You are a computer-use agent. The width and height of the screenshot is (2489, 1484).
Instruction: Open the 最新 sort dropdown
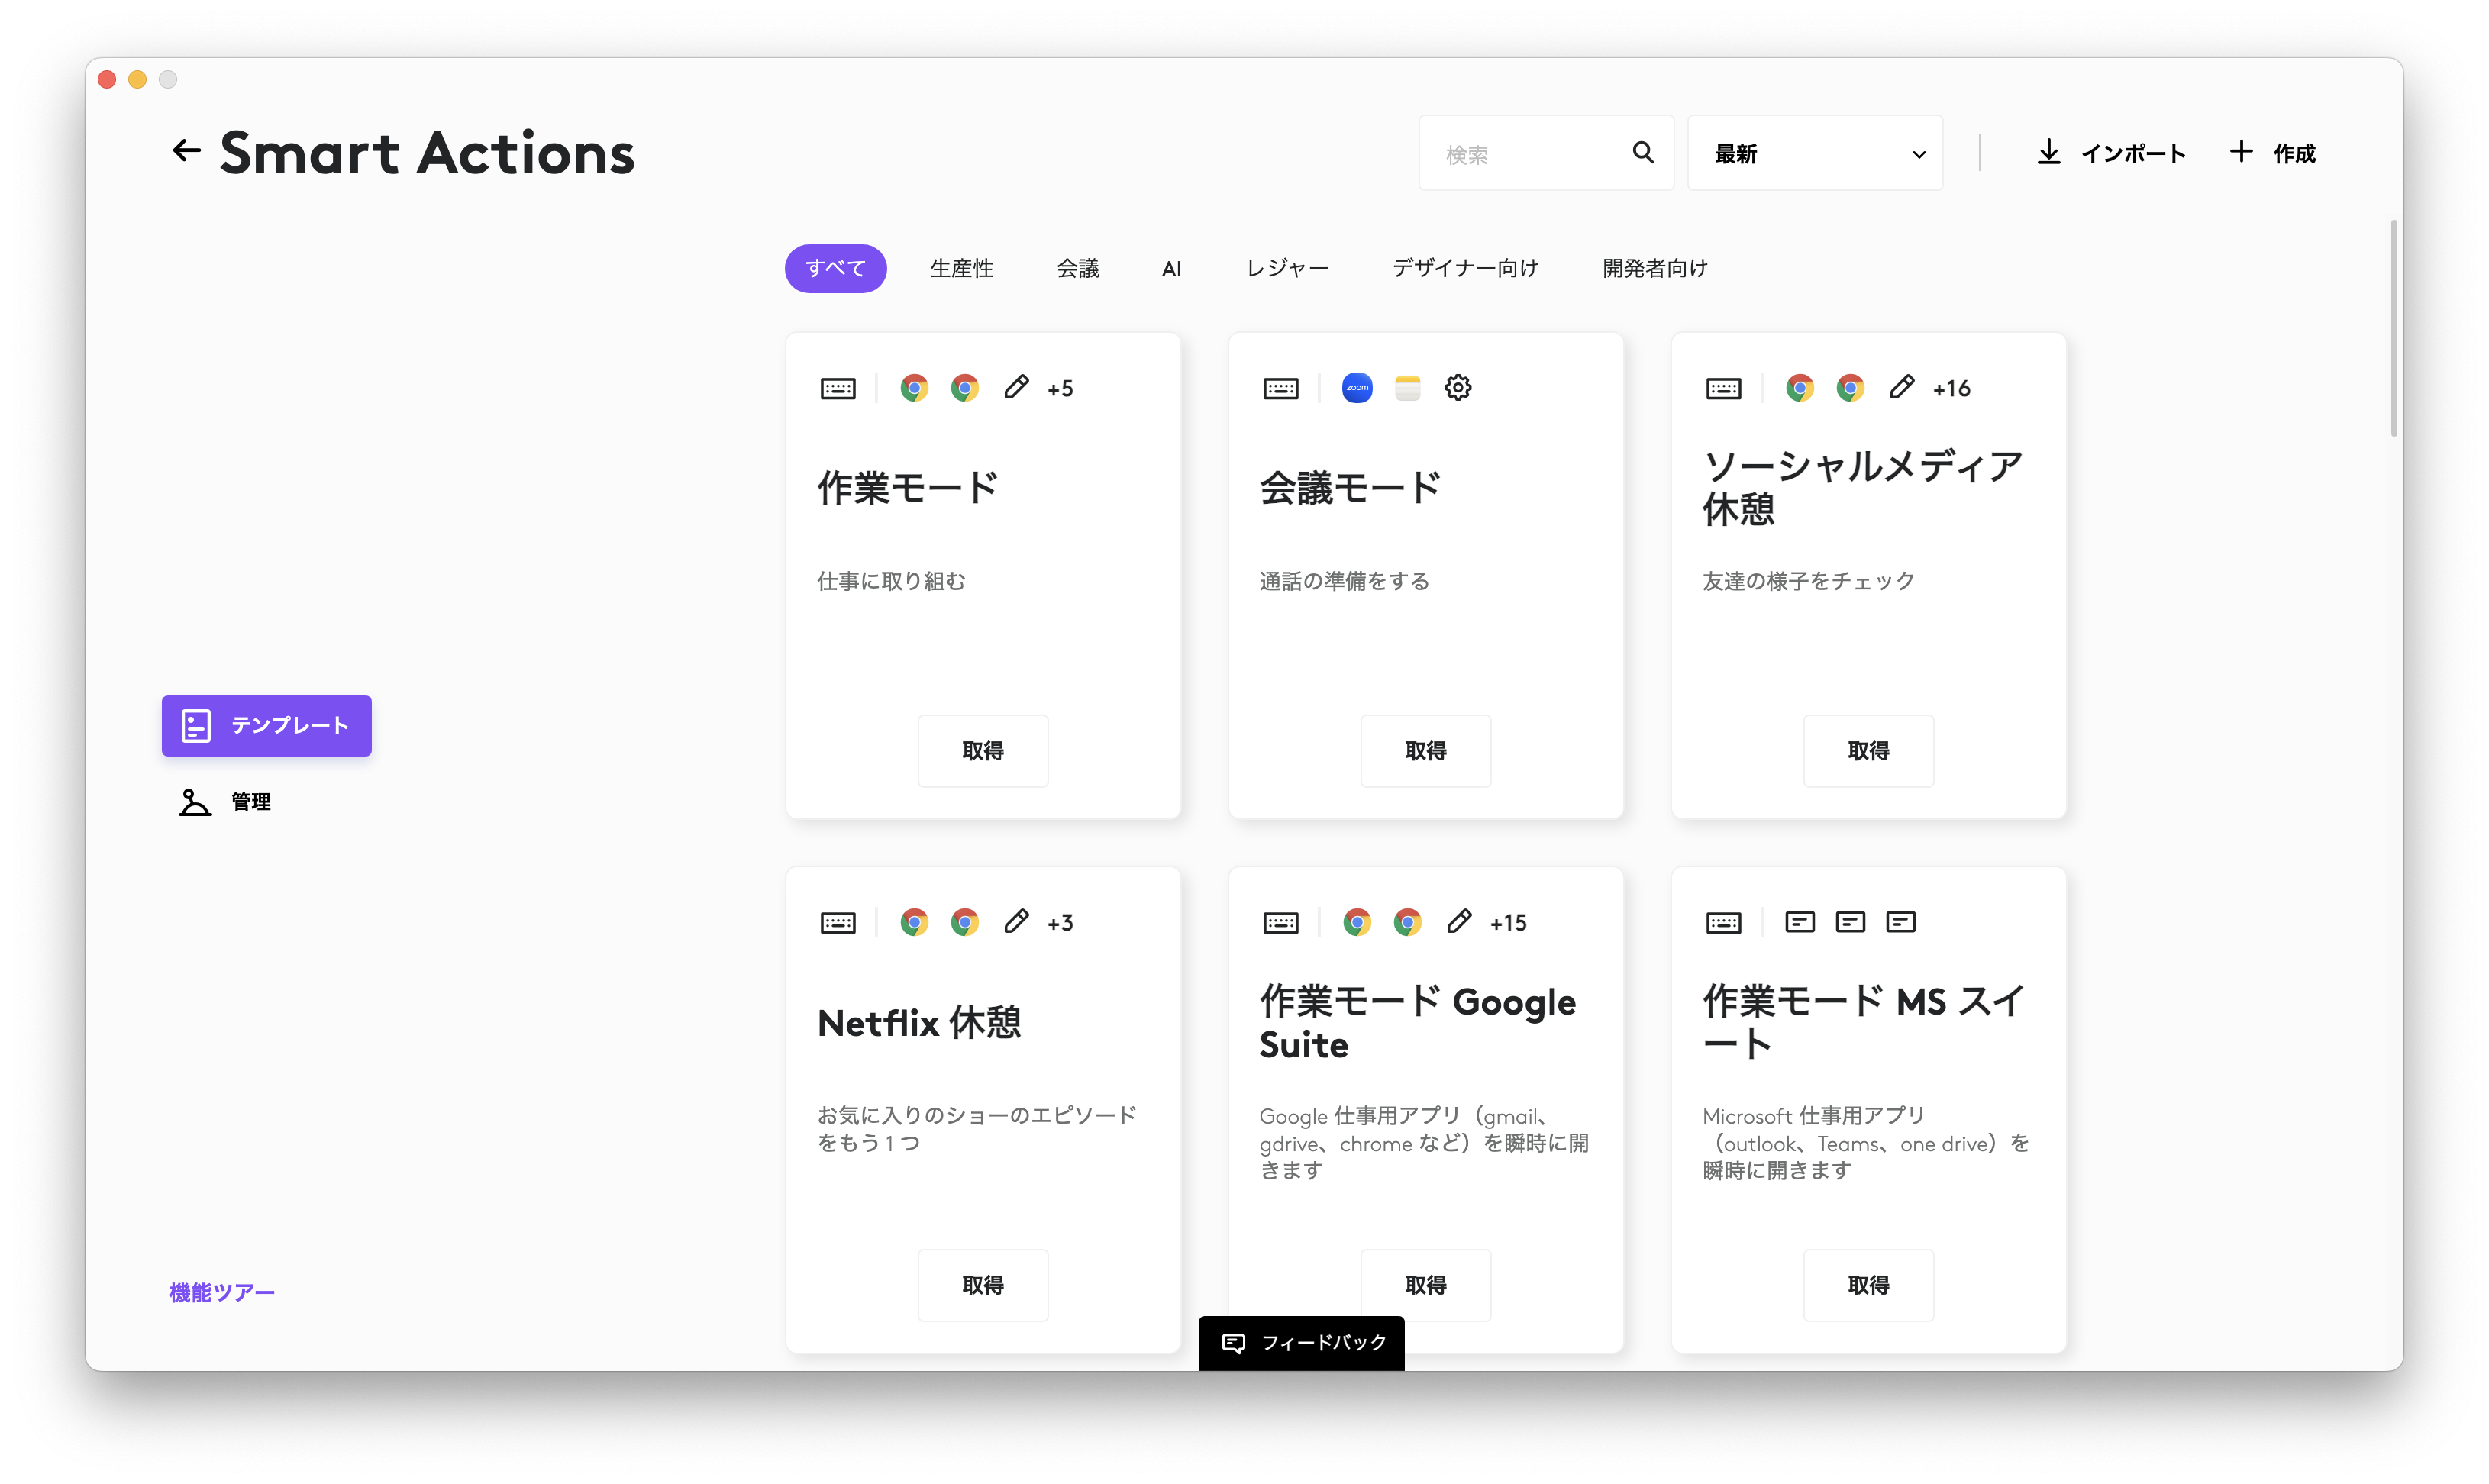(1814, 153)
